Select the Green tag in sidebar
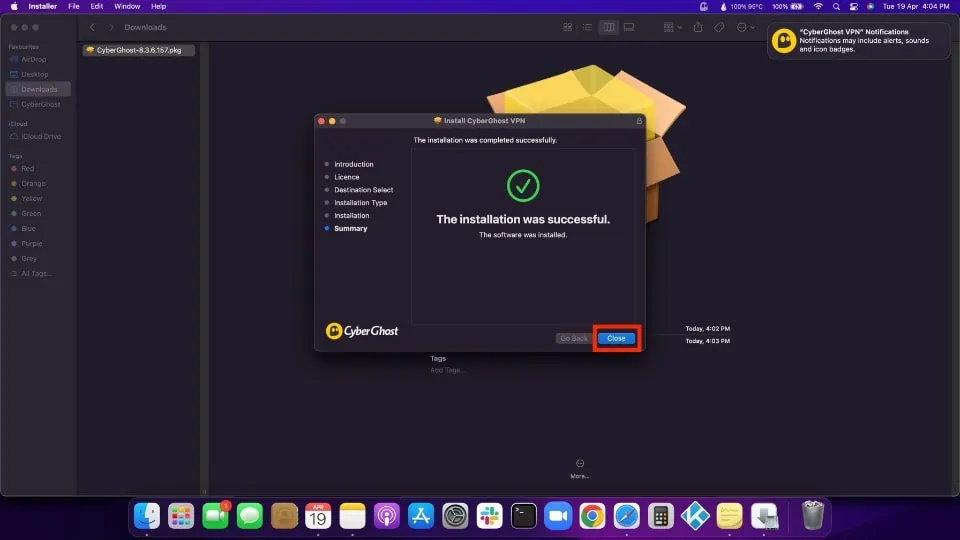 [x=31, y=214]
